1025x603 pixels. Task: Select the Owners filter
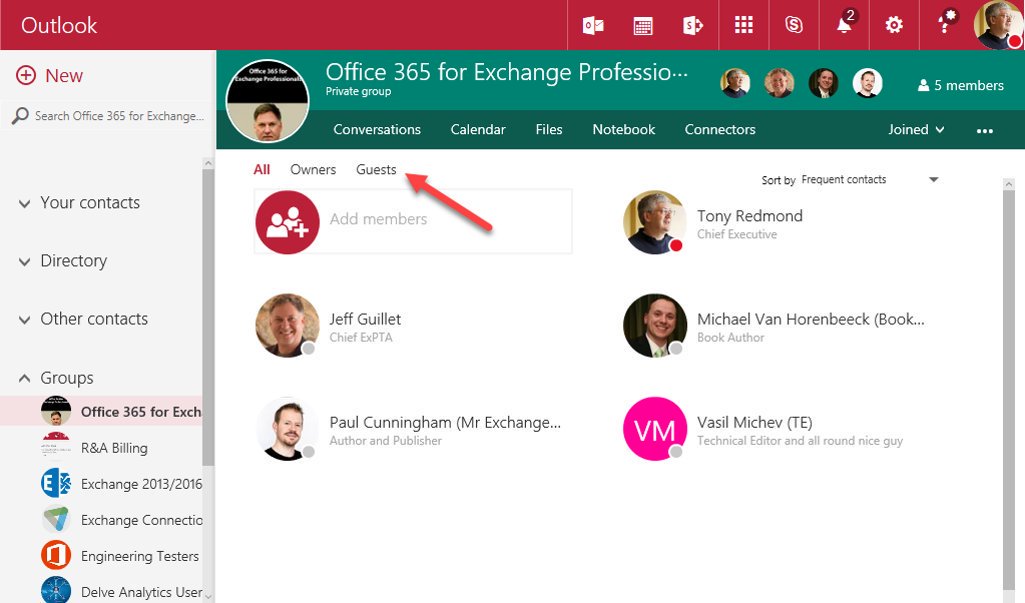tap(313, 169)
